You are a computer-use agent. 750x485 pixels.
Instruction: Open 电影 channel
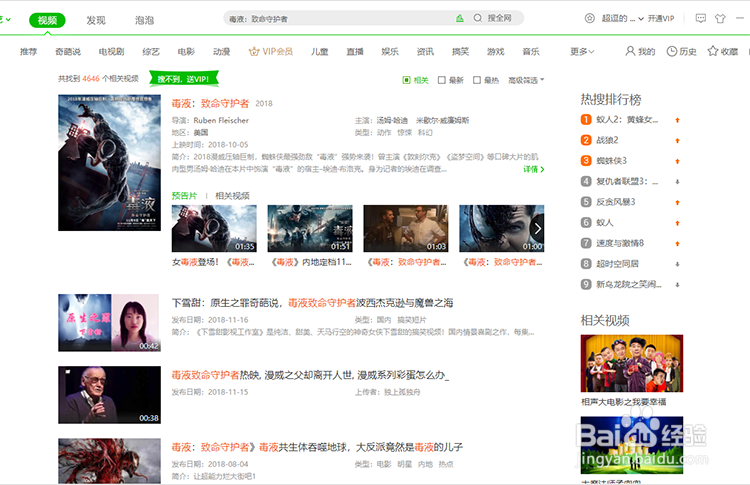point(186,51)
